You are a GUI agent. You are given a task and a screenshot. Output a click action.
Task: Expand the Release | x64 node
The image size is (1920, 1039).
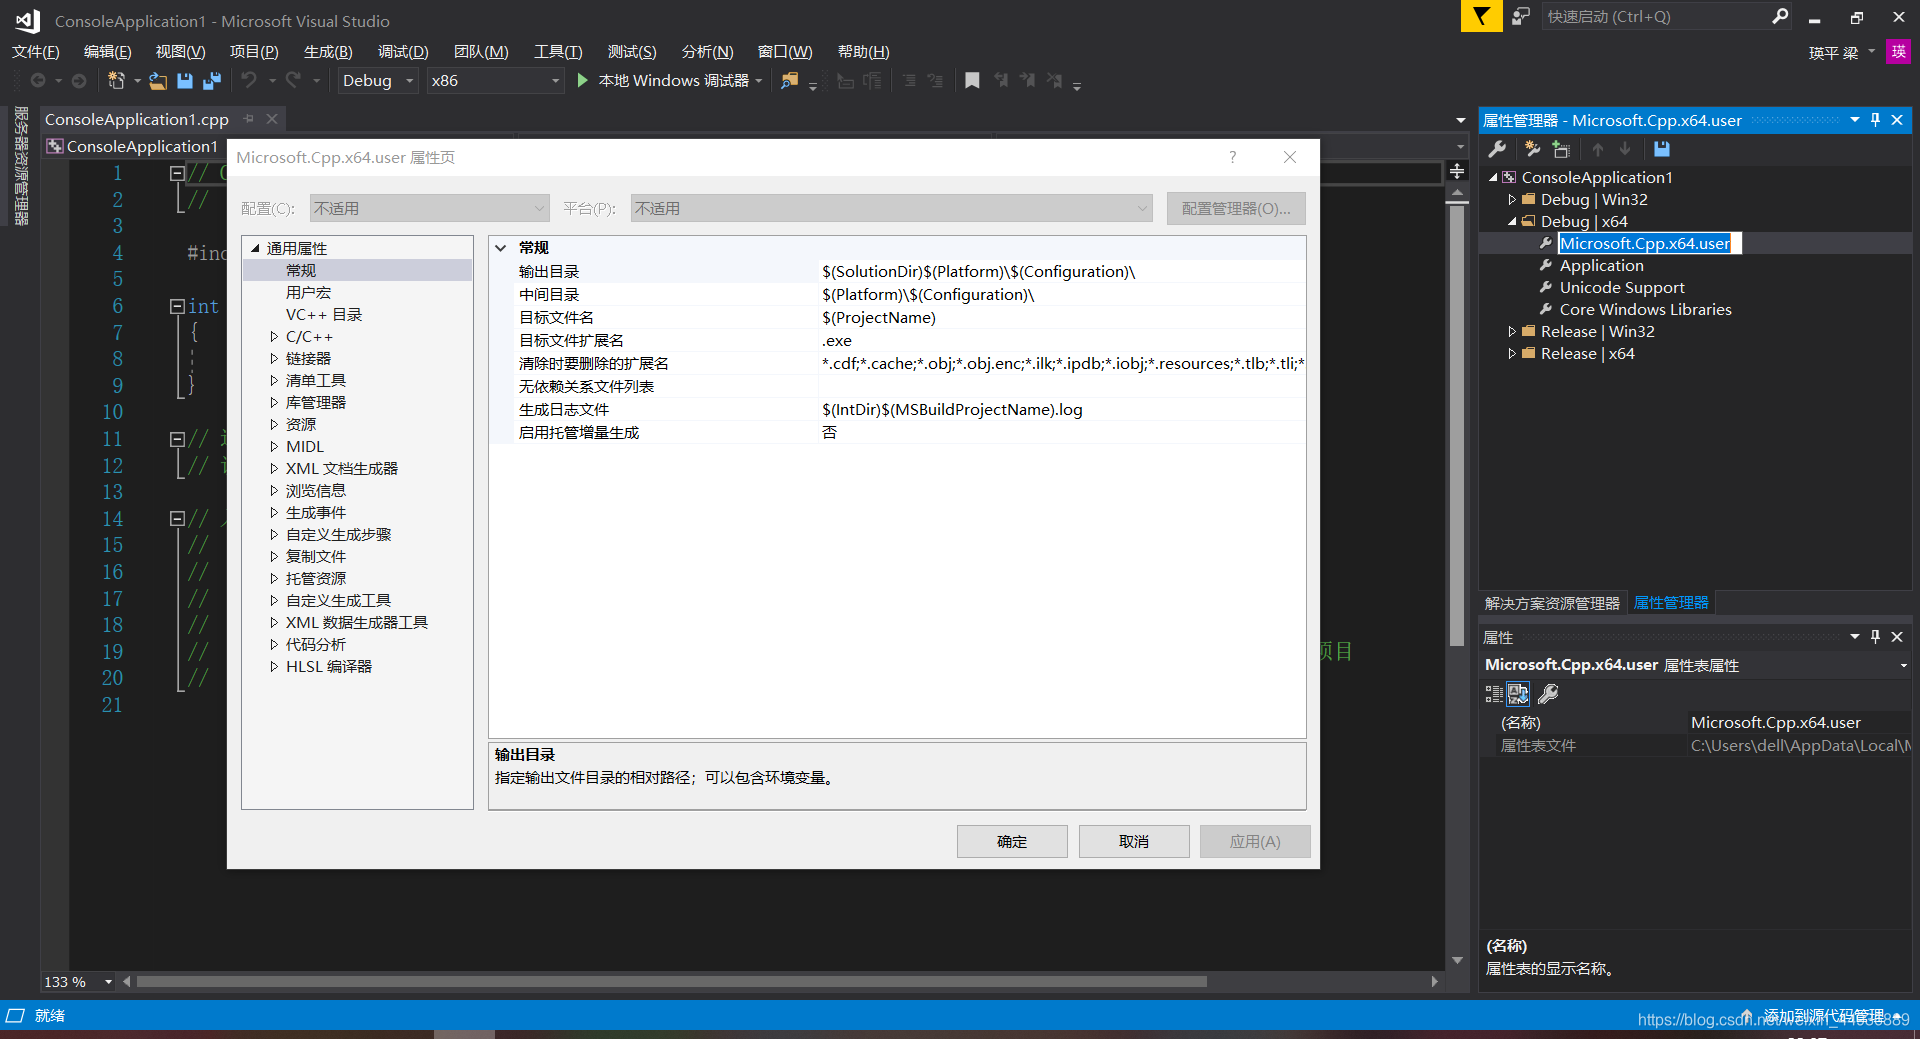1512,354
